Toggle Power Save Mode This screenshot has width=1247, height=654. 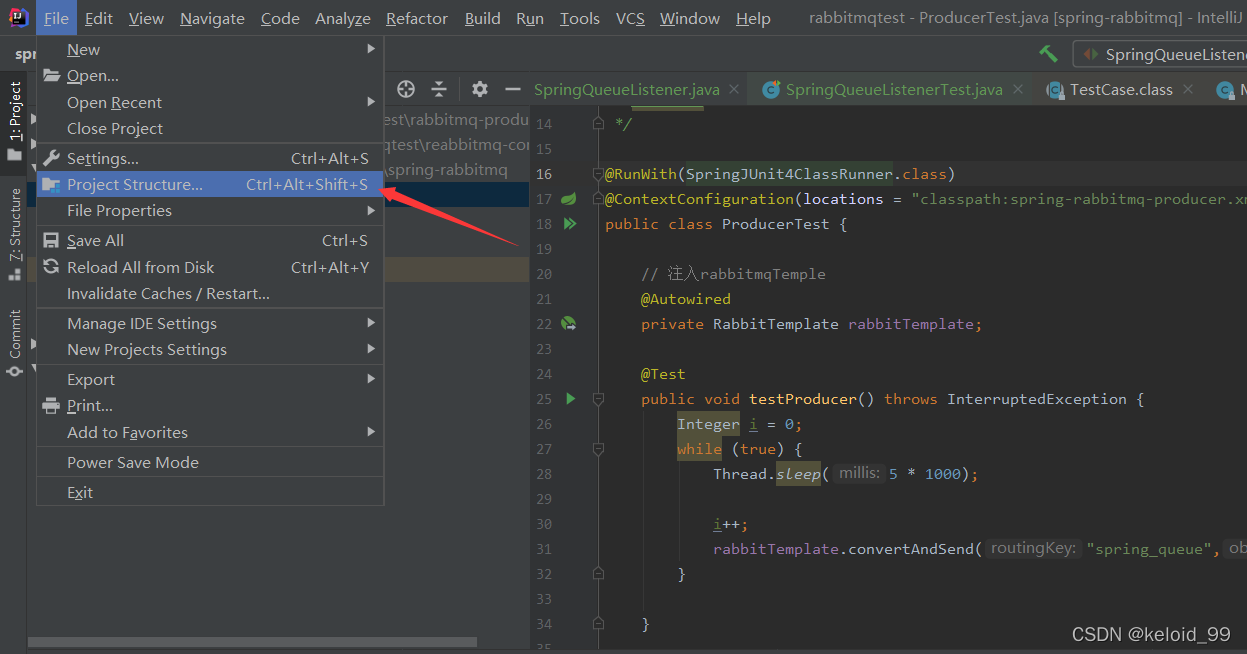[x=210, y=462]
